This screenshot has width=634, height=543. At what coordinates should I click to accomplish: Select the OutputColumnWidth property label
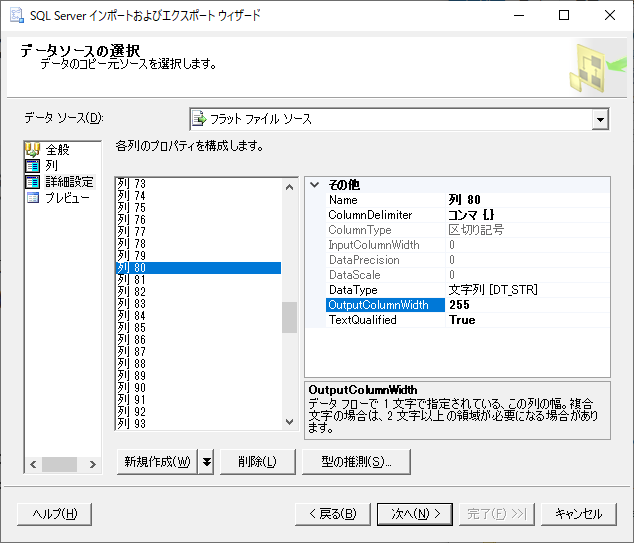coord(385,305)
